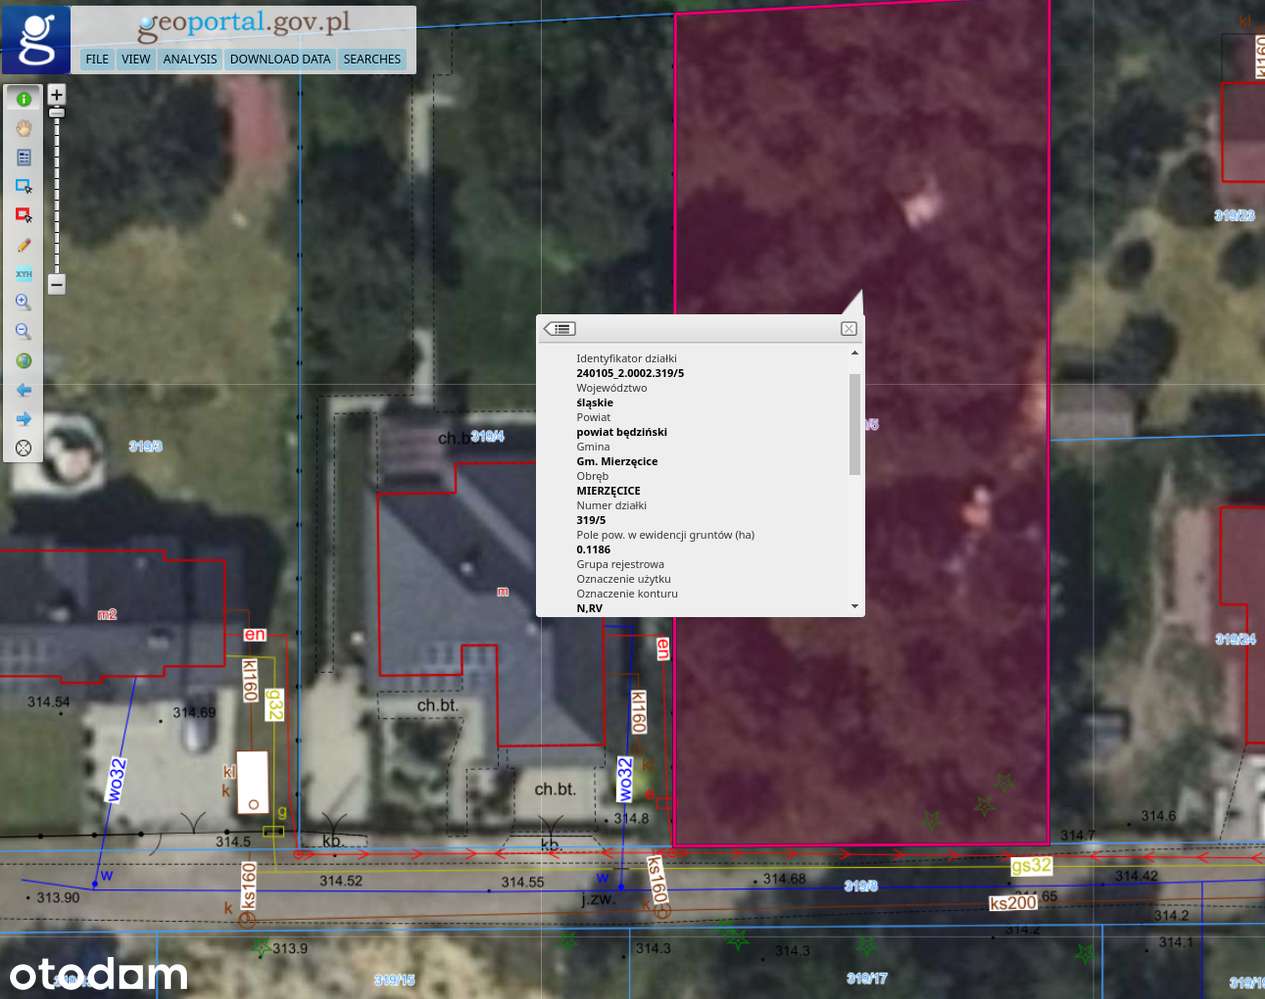Viewport: 1265px width, 999px height.
Task: Open the FILE menu
Action: coord(97,59)
